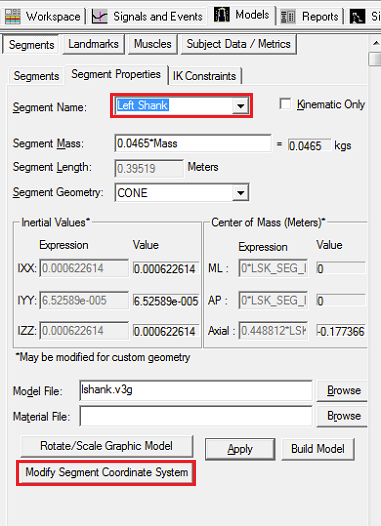Click Rotate/Scale Graphic Model button
Image resolution: width=381 pixels, height=526 pixels.
tap(107, 446)
